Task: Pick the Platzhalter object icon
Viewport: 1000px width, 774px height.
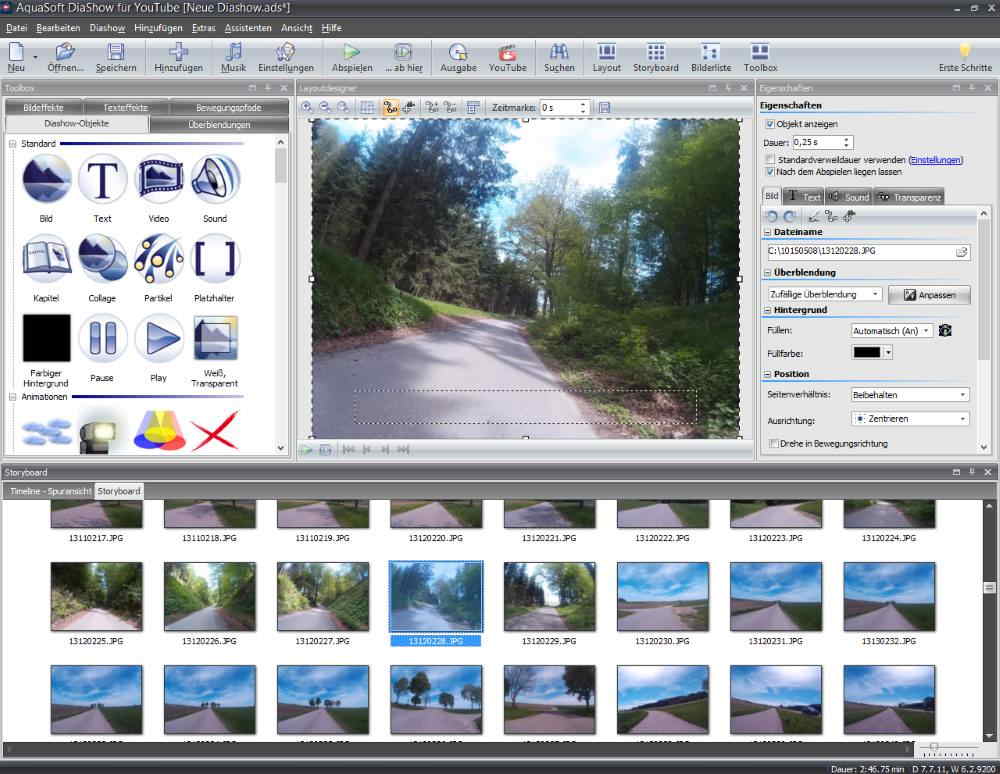Action: (214, 259)
